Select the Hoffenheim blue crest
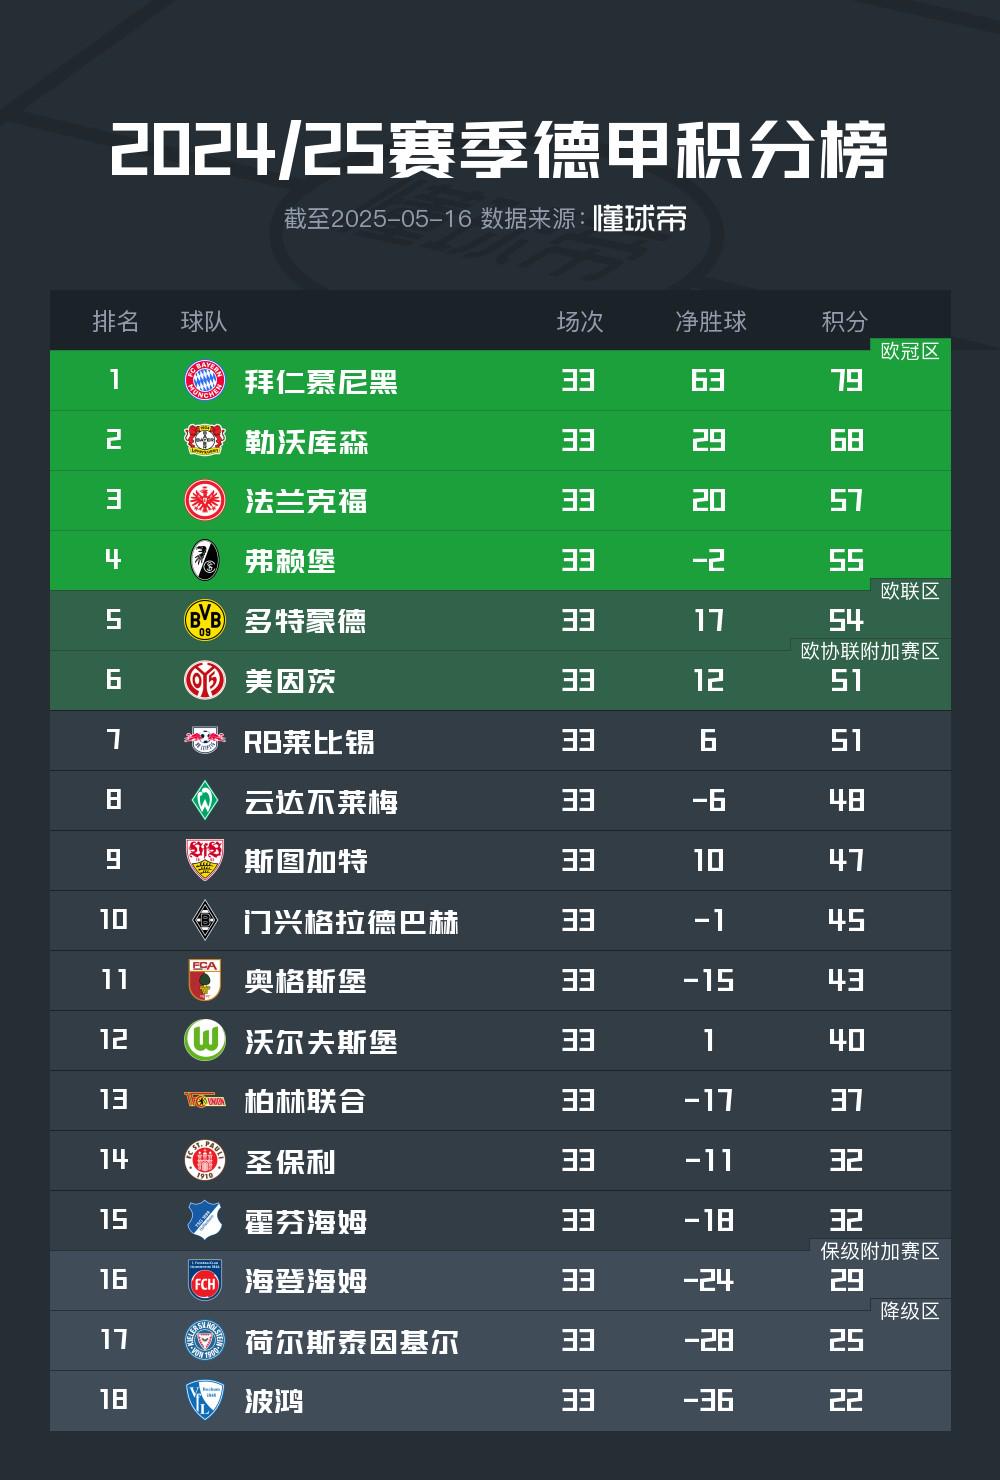Screen dimensions: 1000x1480 tap(205, 1220)
